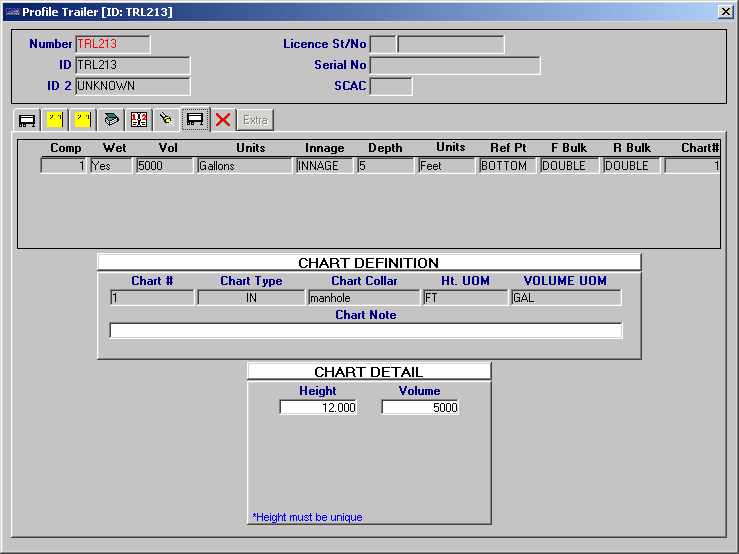
Task: Click Height field showing 12.000
Action: pyautogui.click(x=318, y=407)
